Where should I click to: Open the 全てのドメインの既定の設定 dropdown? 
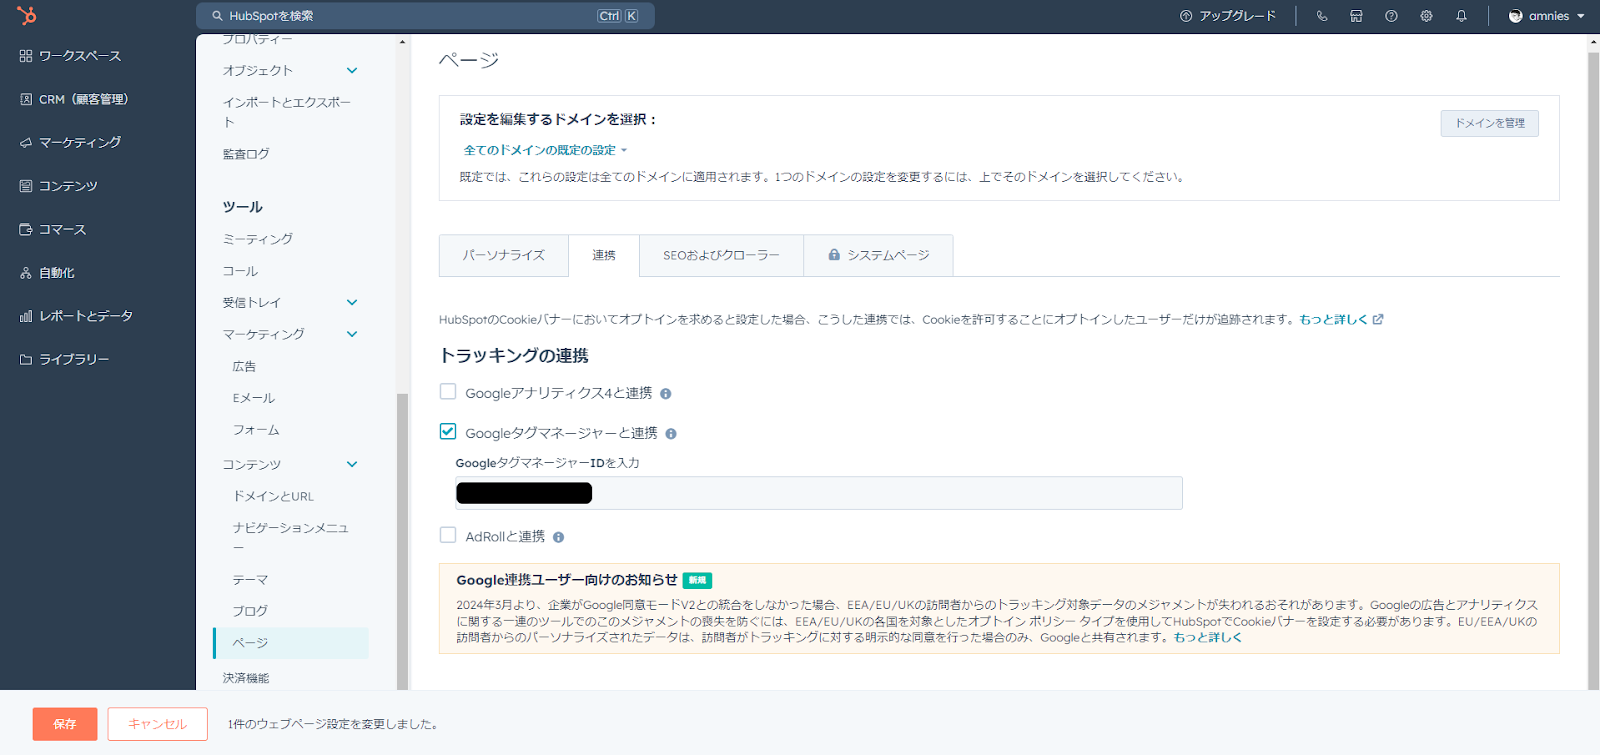[545, 150]
